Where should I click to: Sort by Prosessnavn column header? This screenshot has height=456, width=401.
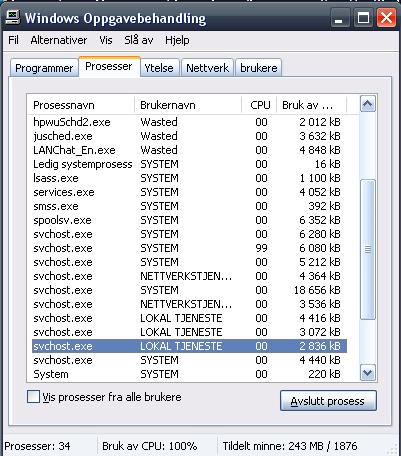[x=80, y=105]
